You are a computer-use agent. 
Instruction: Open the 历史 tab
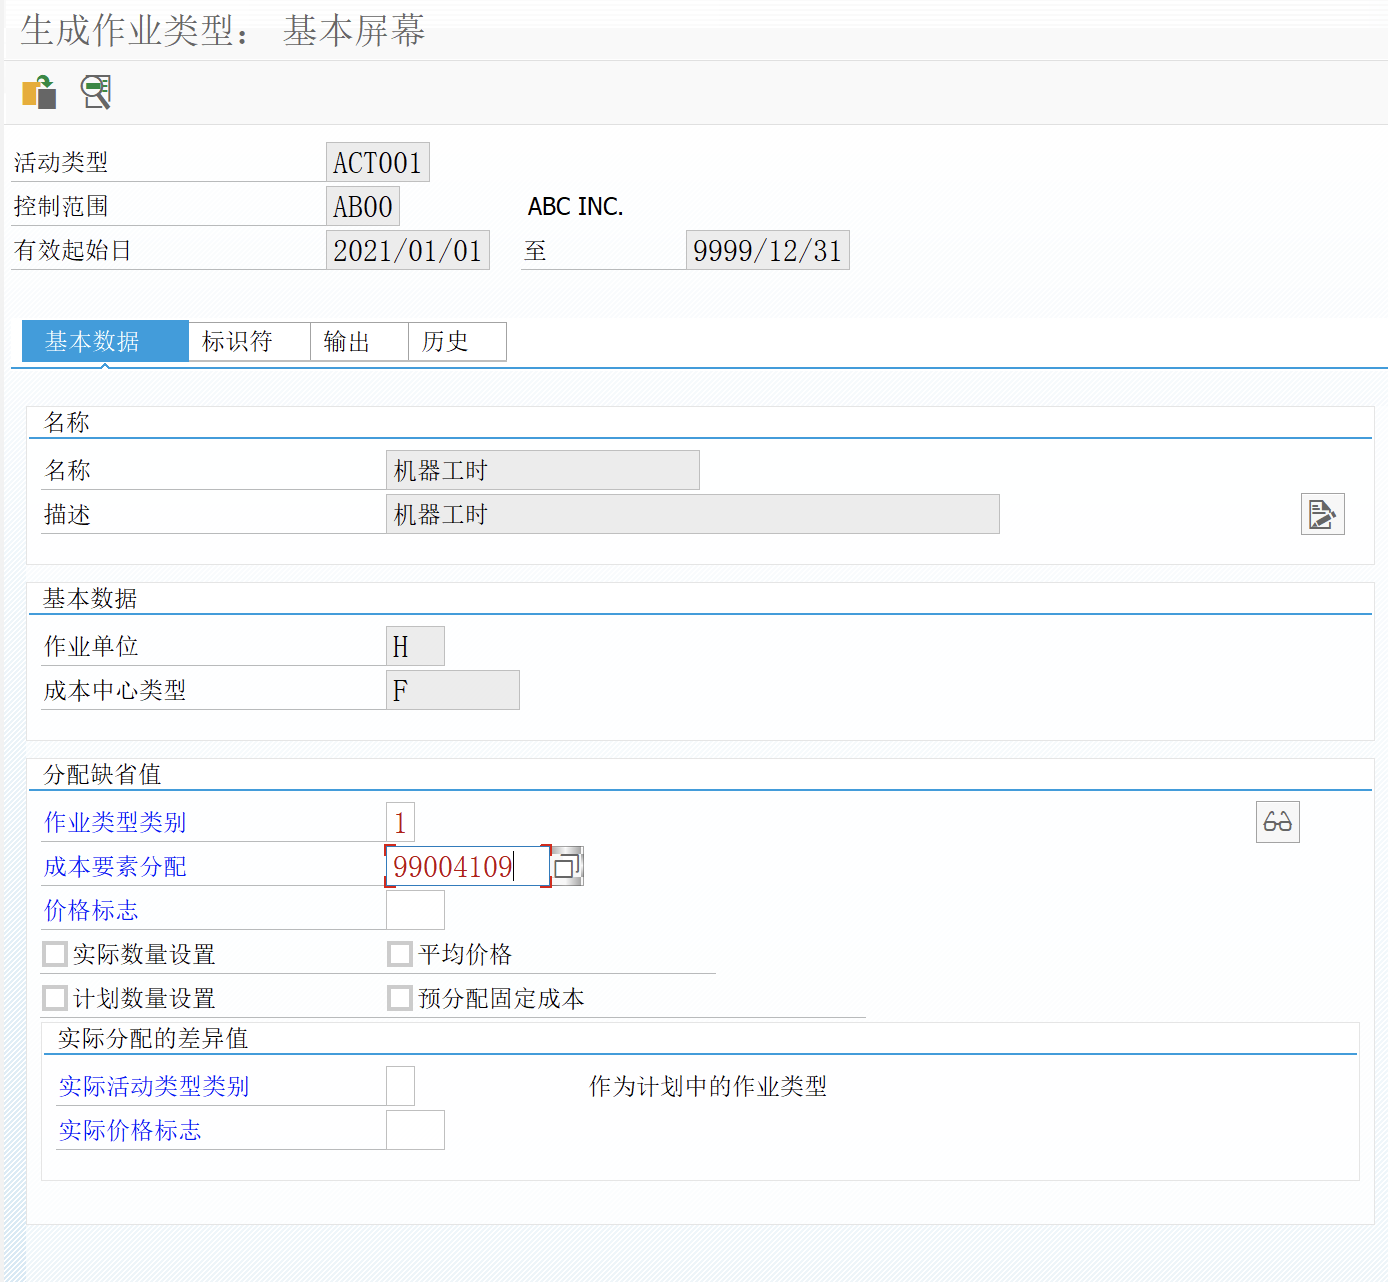point(457,341)
